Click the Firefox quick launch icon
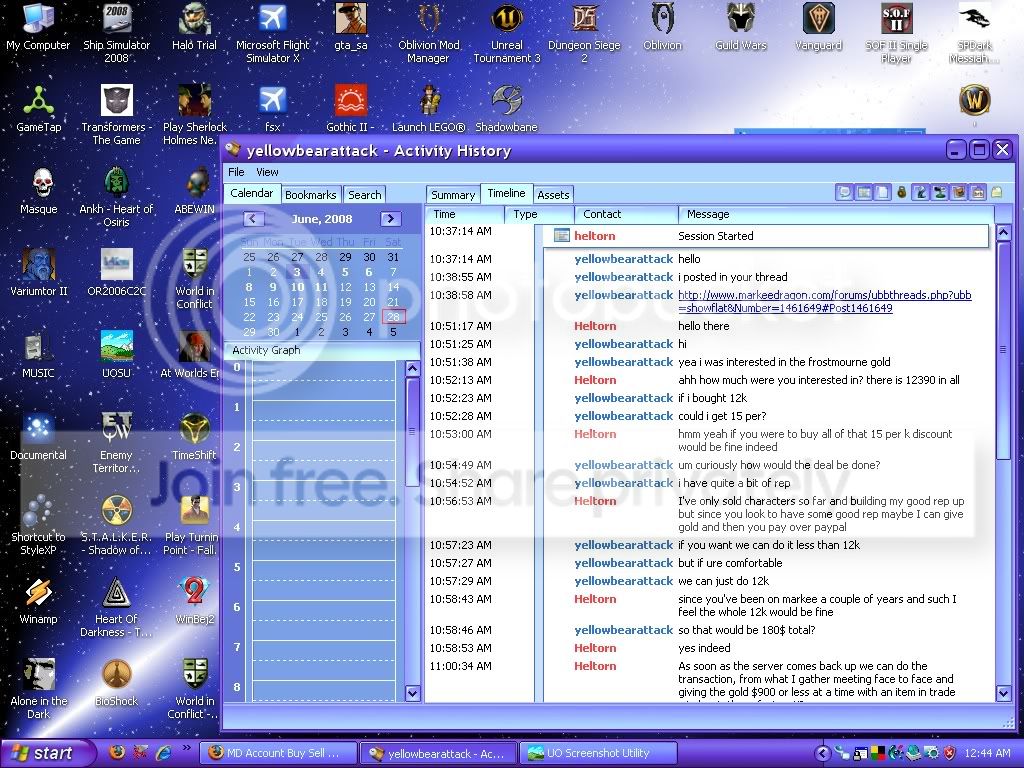The image size is (1024, 768). pos(117,752)
